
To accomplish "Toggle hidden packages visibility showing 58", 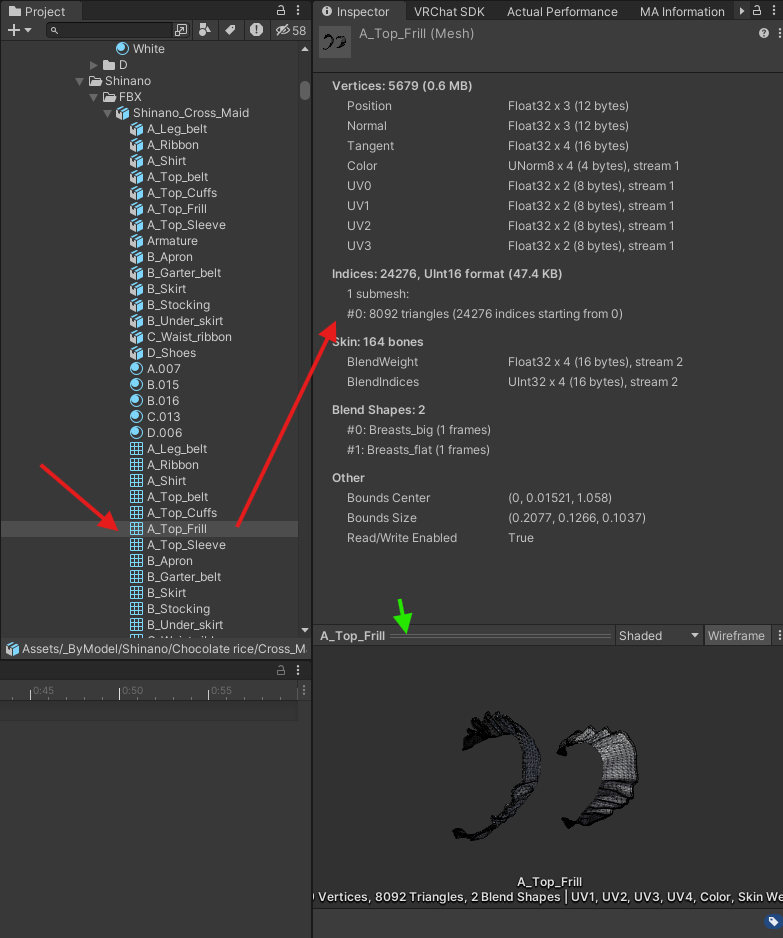I will [291, 30].
